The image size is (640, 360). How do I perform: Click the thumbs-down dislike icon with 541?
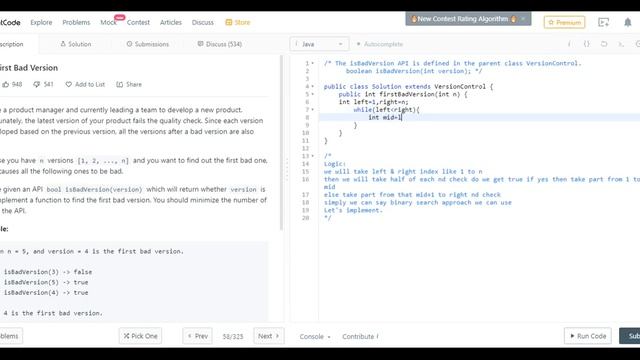pyautogui.click(x=37, y=84)
